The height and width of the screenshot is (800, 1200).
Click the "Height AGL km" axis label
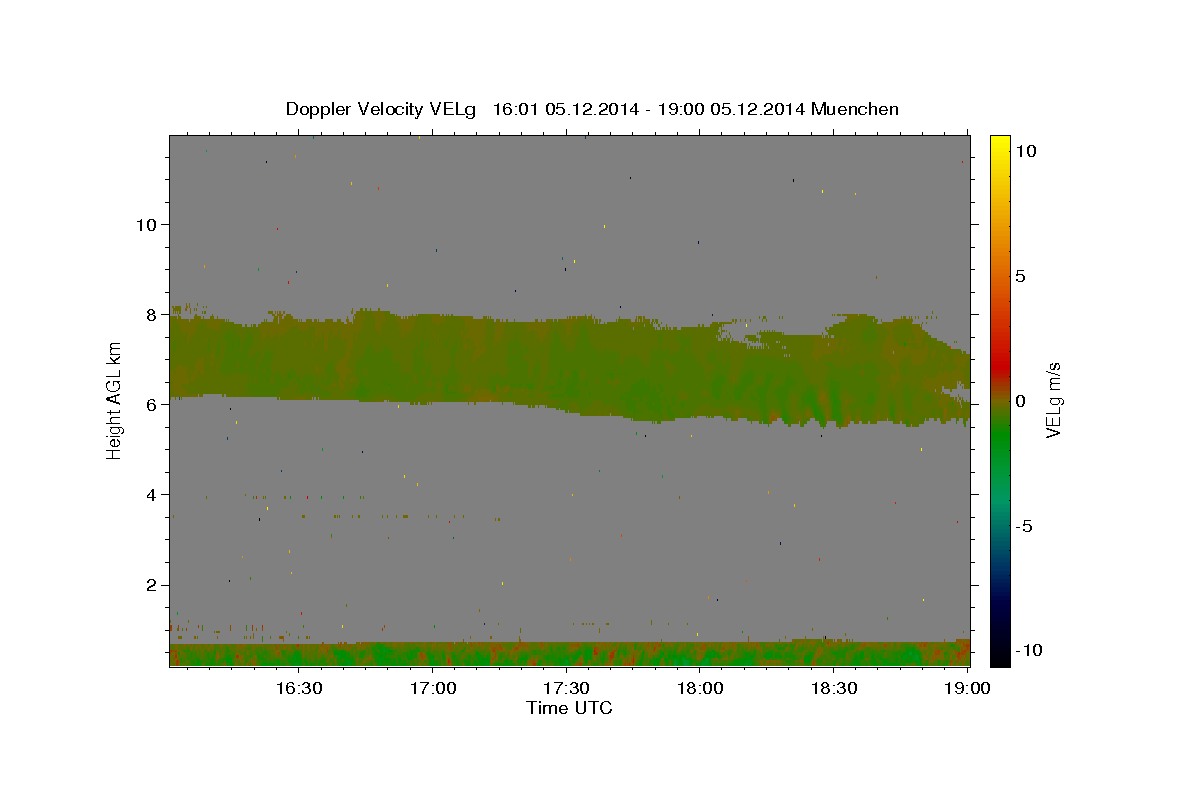pyautogui.click(x=114, y=400)
